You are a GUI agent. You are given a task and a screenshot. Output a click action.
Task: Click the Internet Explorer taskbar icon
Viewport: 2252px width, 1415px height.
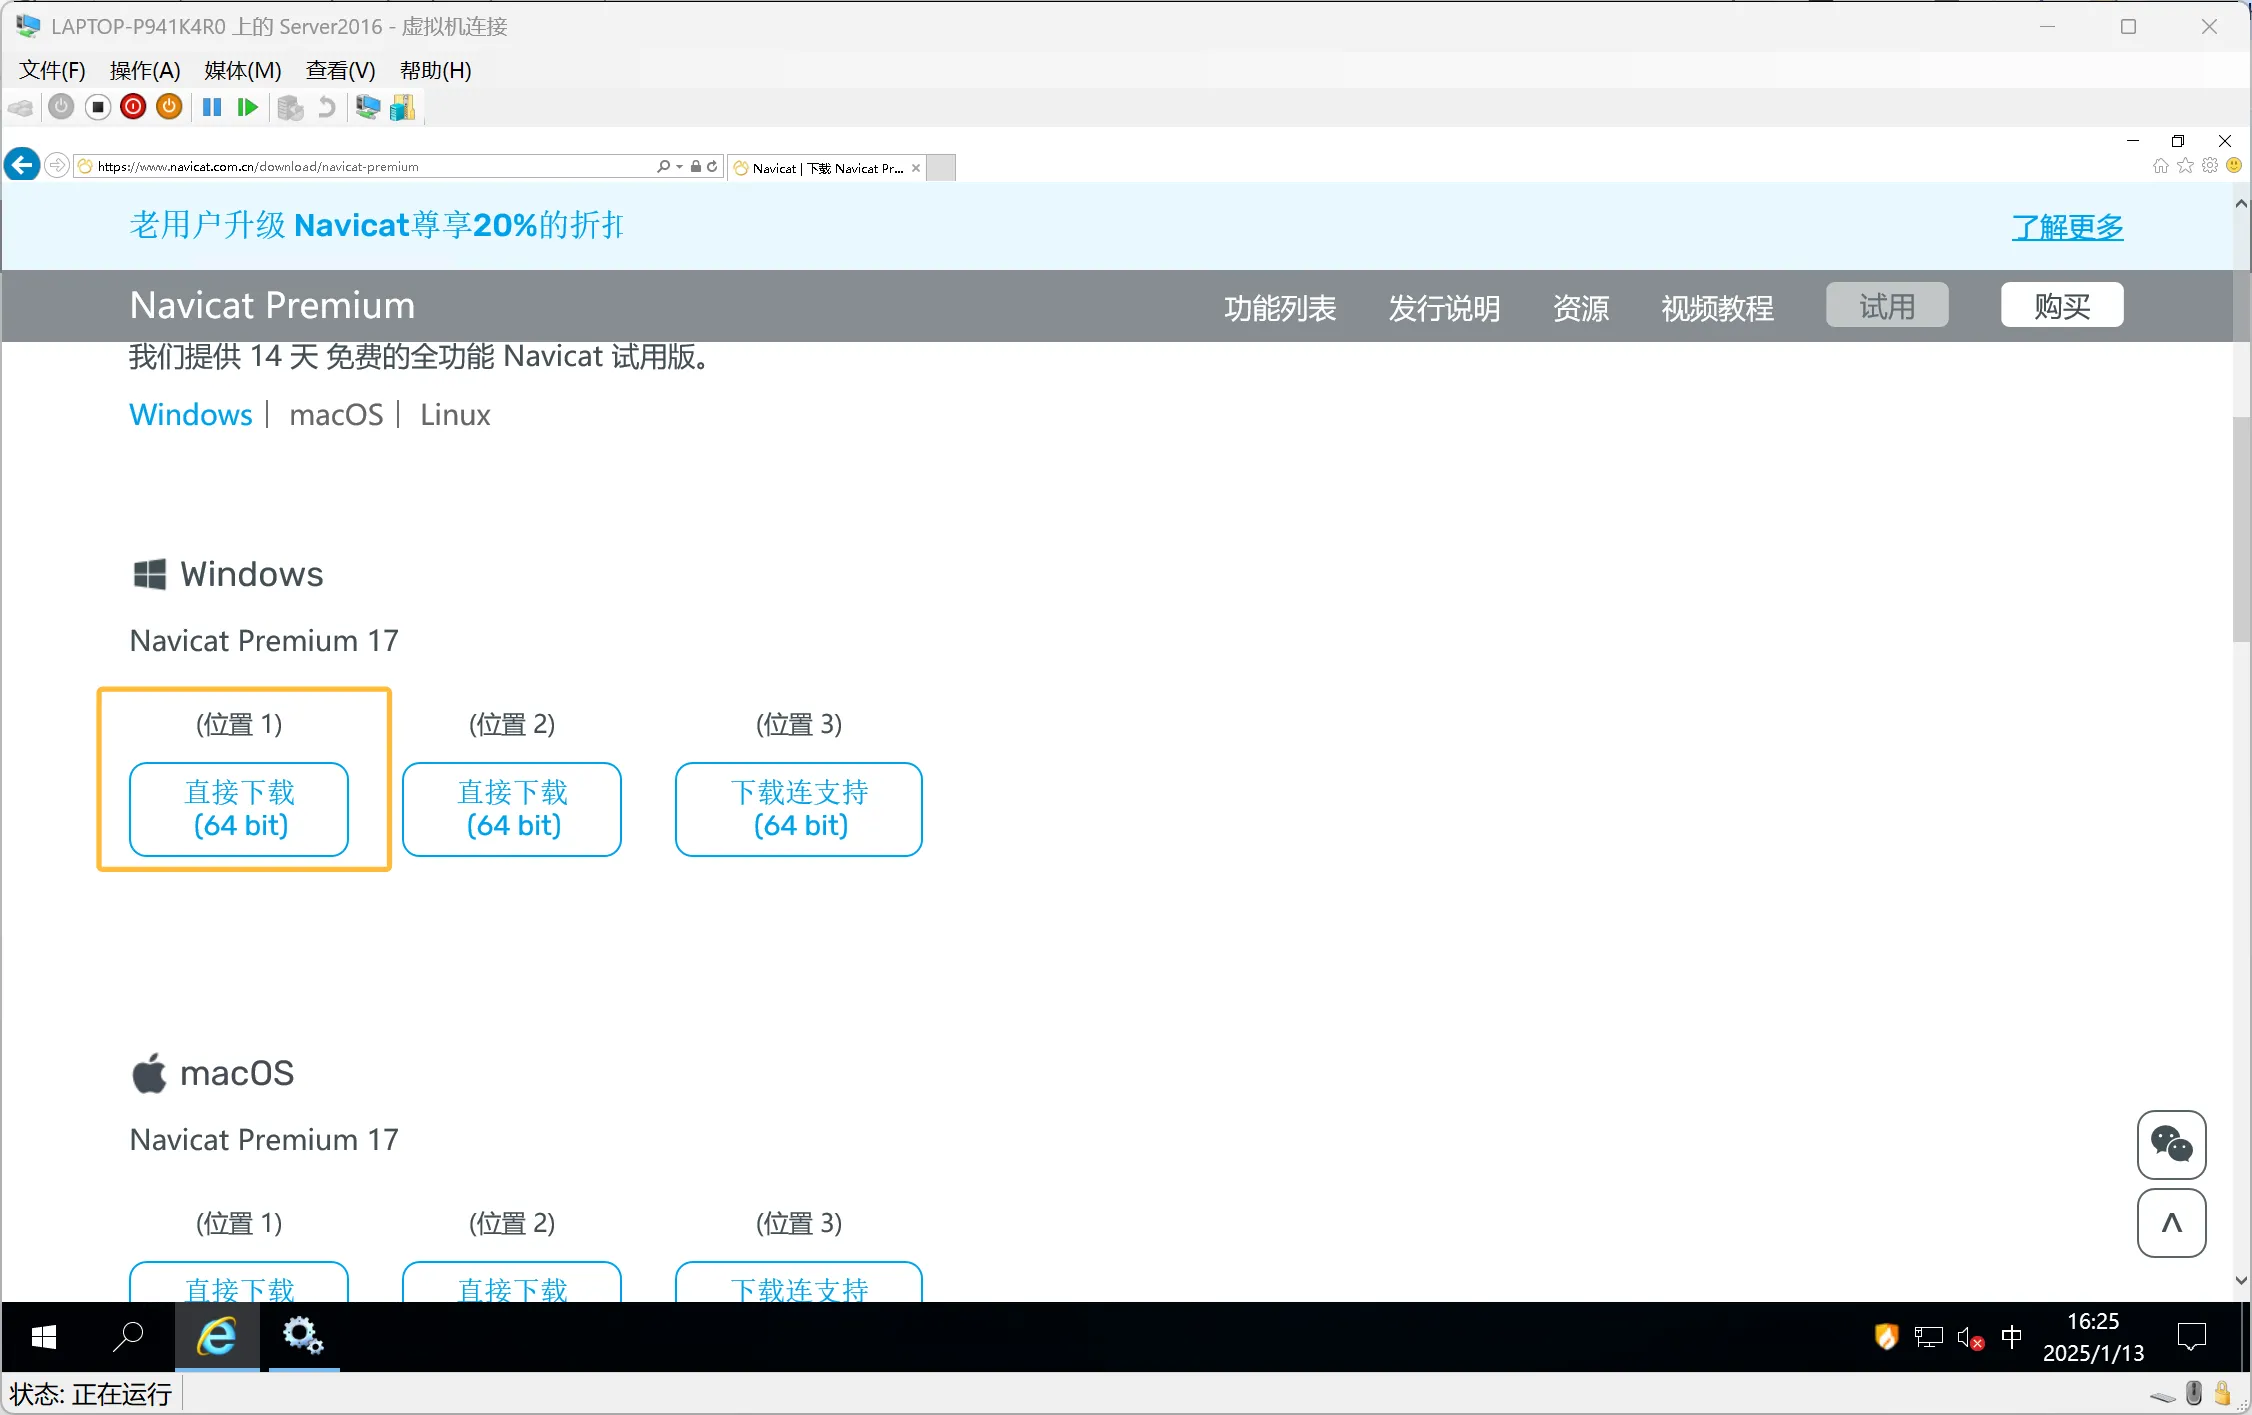tap(217, 1337)
